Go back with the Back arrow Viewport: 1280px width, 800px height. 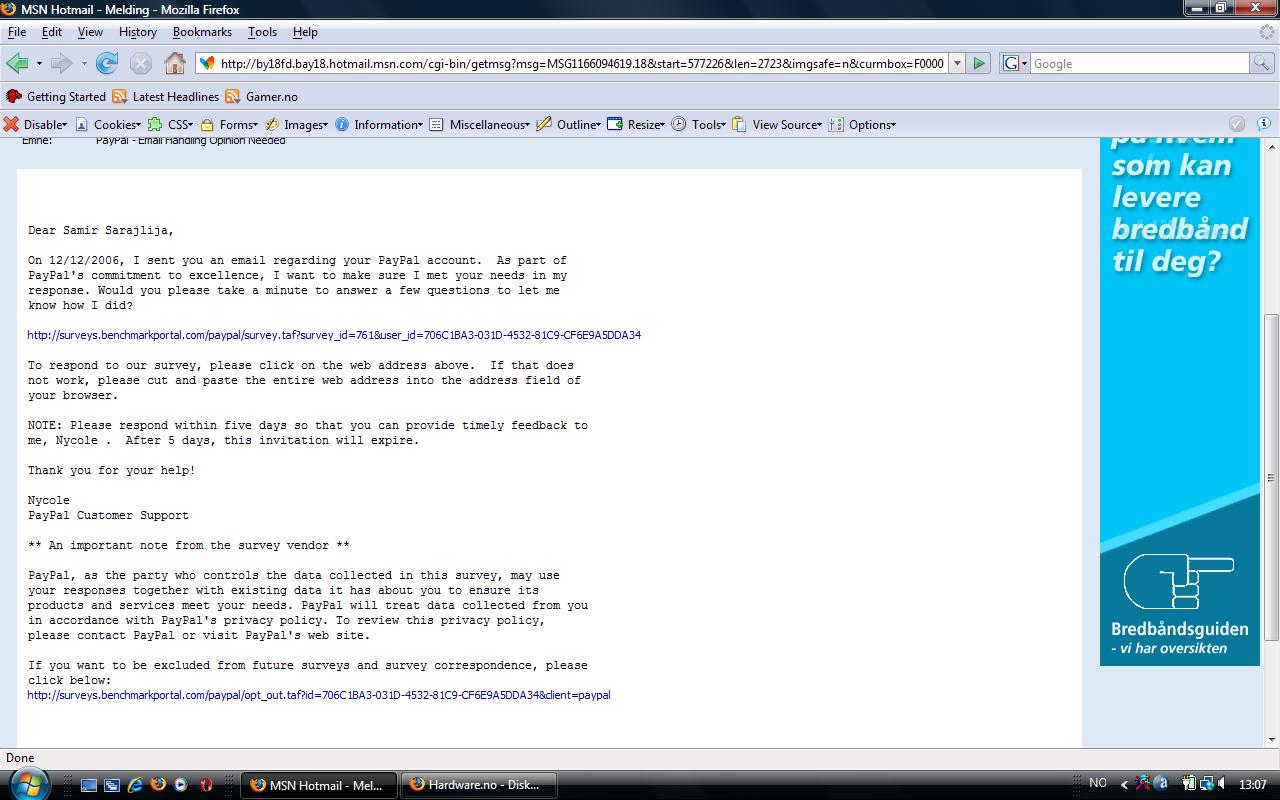(x=17, y=63)
